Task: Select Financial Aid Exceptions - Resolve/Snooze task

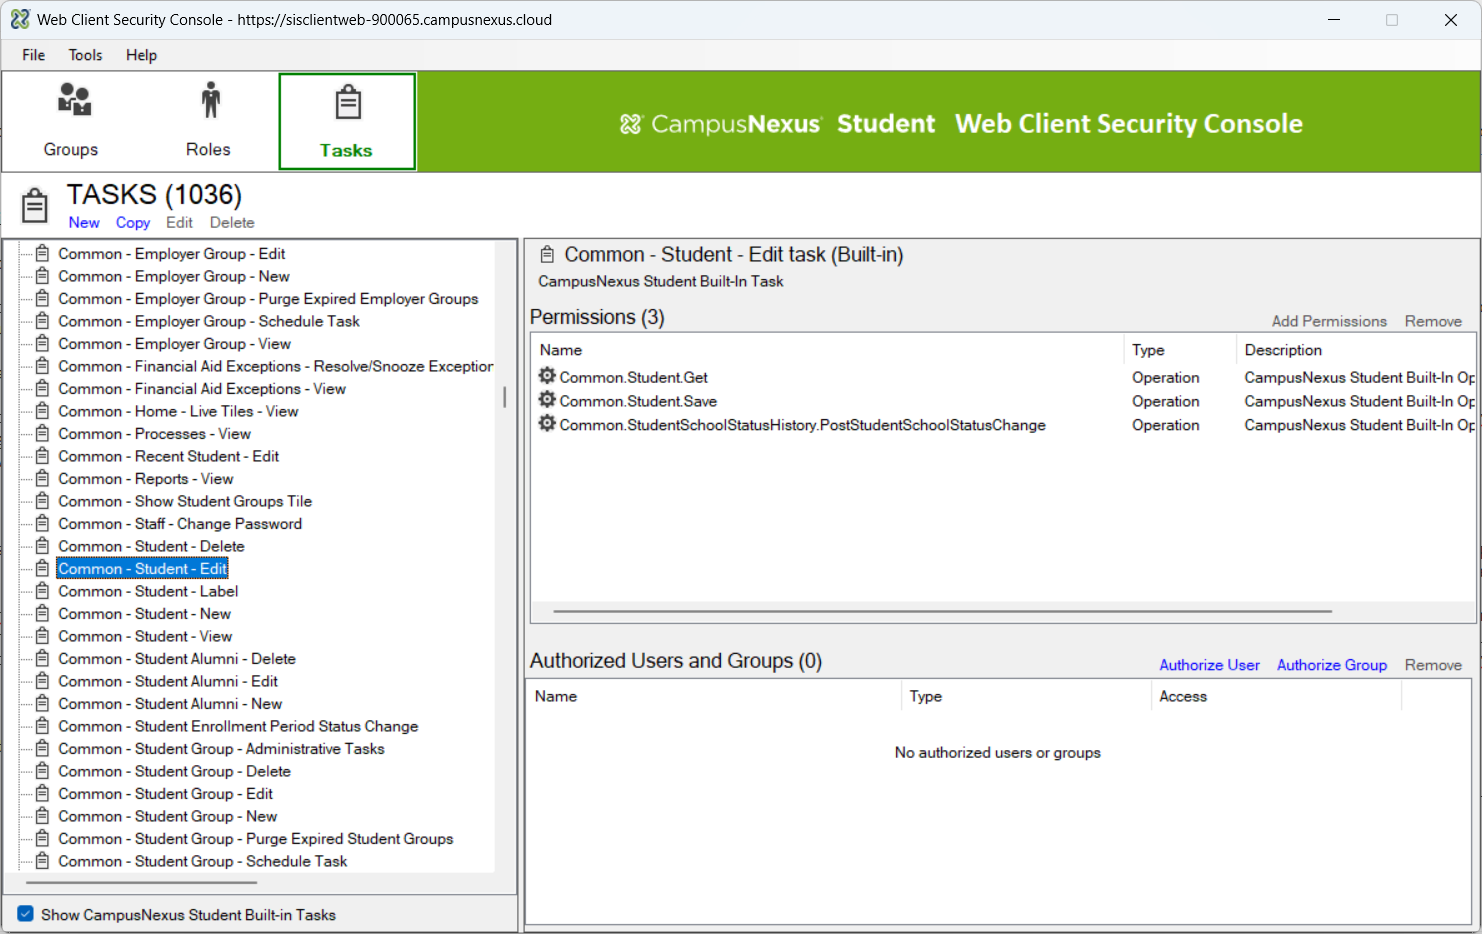Action: tap(275, 366)
